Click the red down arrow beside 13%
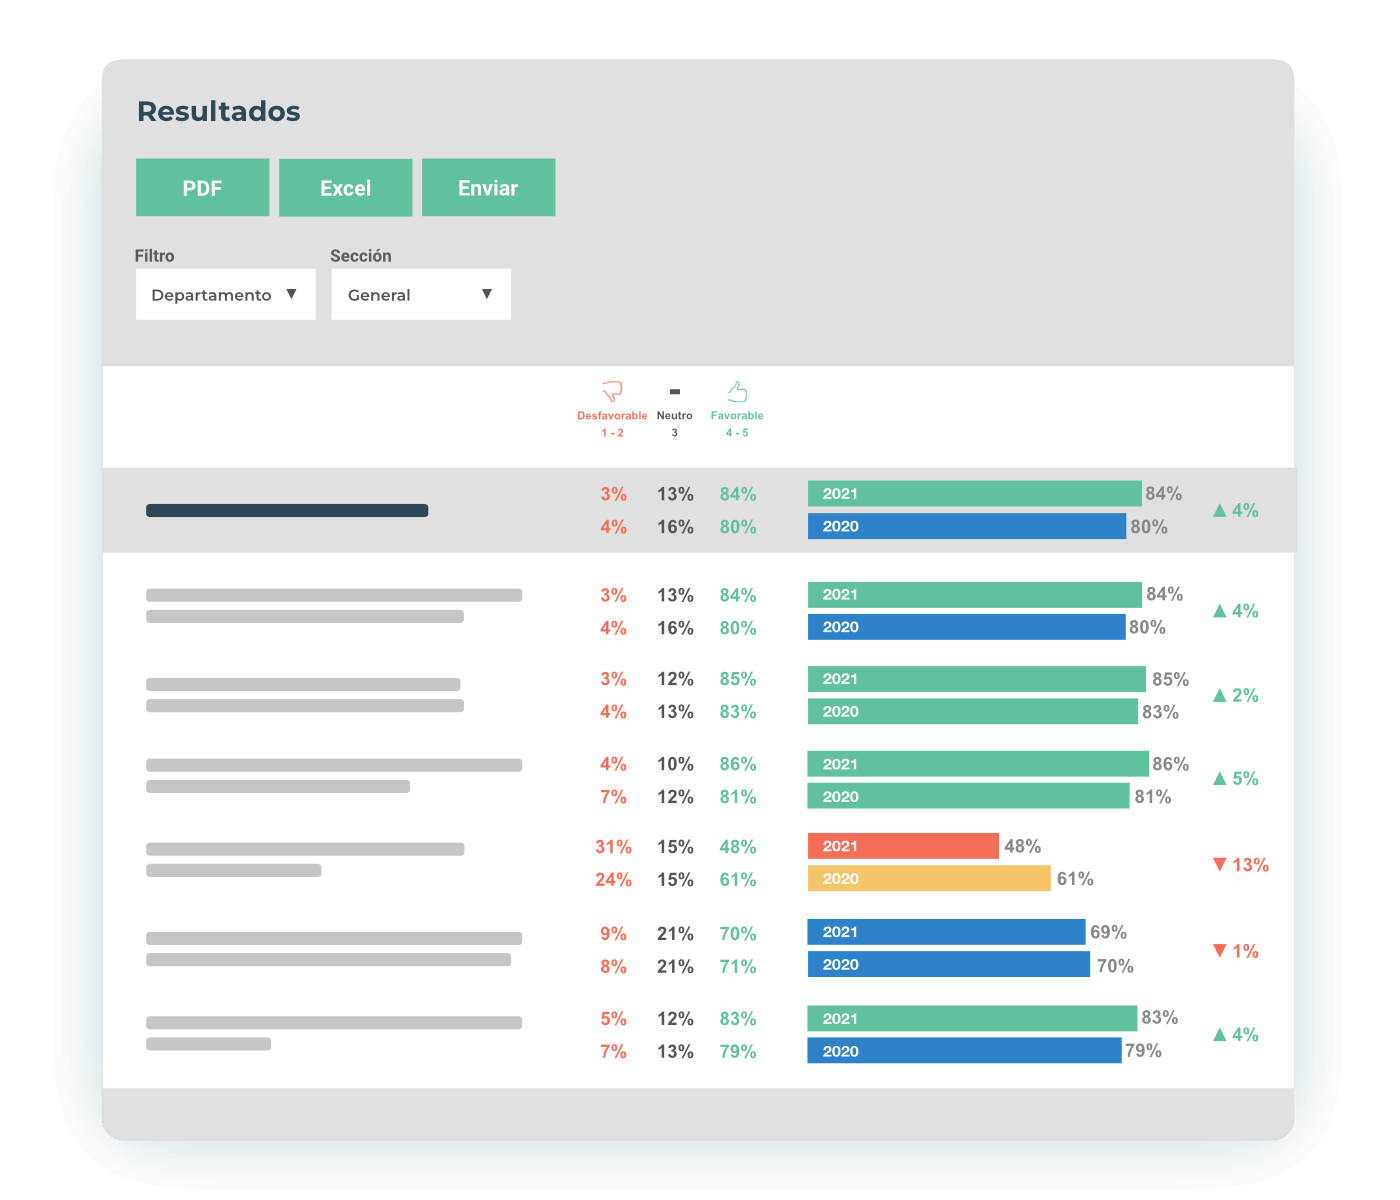 coord(1220,864)
